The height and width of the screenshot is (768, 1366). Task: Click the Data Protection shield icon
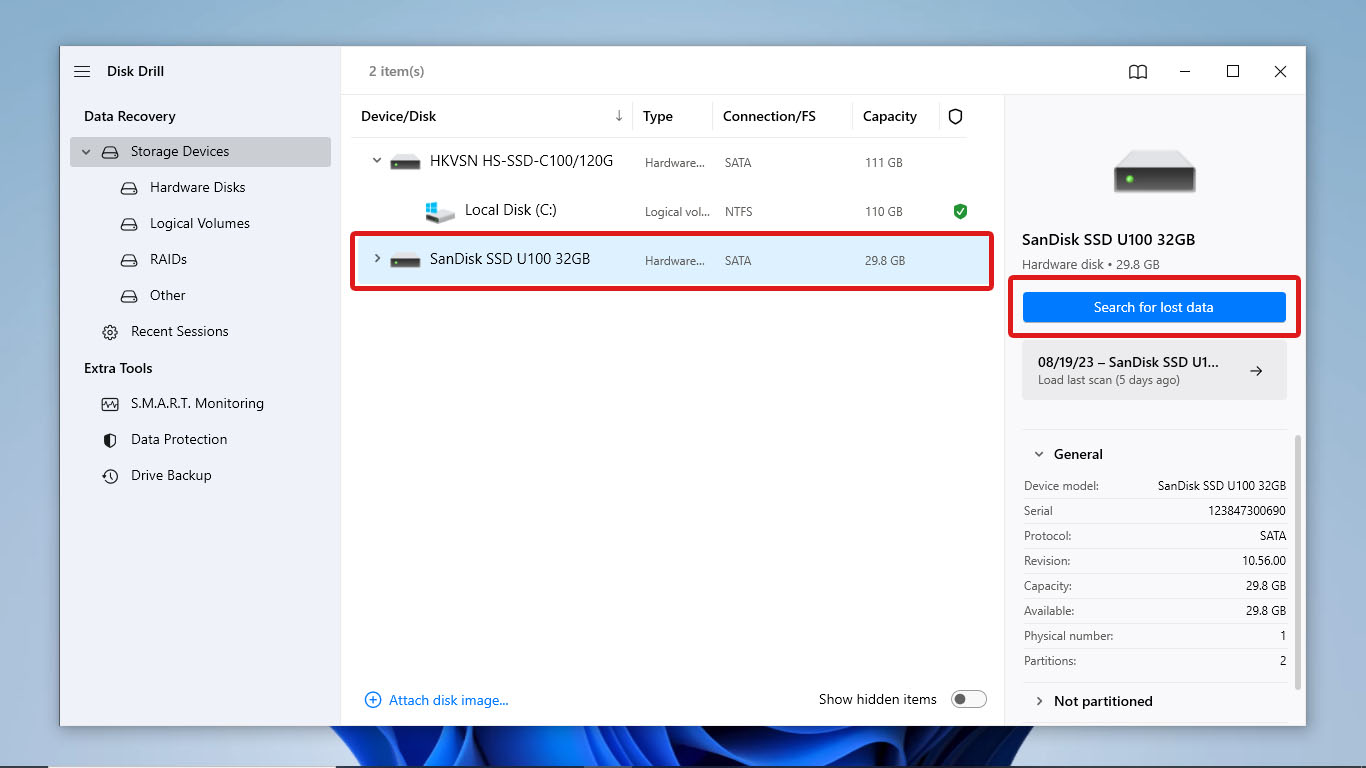(x=110, y=440)
